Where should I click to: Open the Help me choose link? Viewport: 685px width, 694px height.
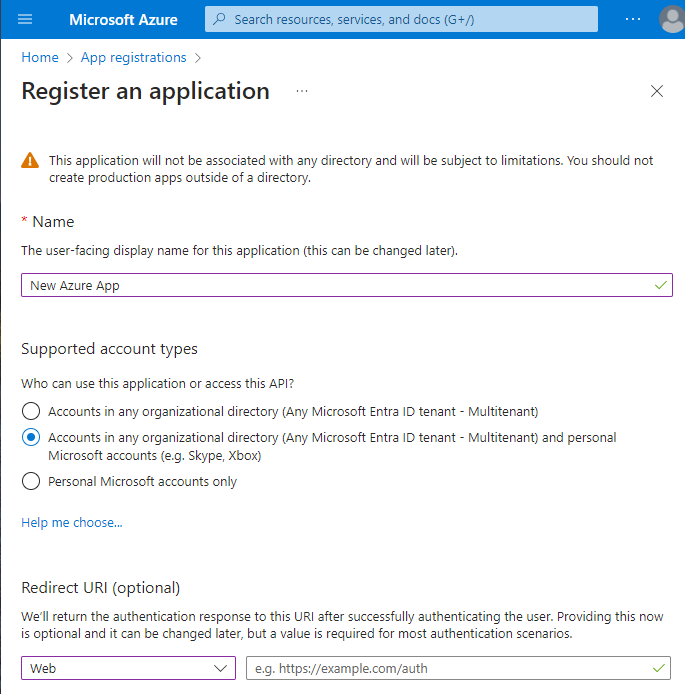point(72,523)
